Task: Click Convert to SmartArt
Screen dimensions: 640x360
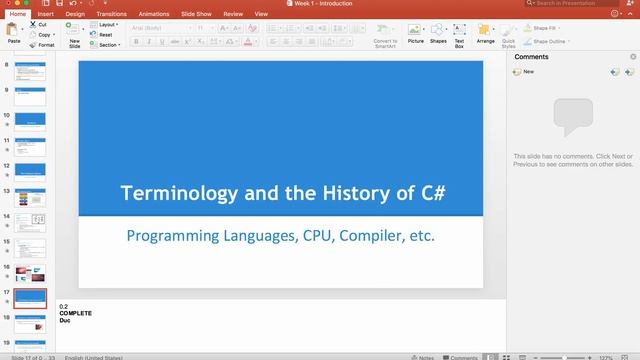Action: (x=385, y=36)
